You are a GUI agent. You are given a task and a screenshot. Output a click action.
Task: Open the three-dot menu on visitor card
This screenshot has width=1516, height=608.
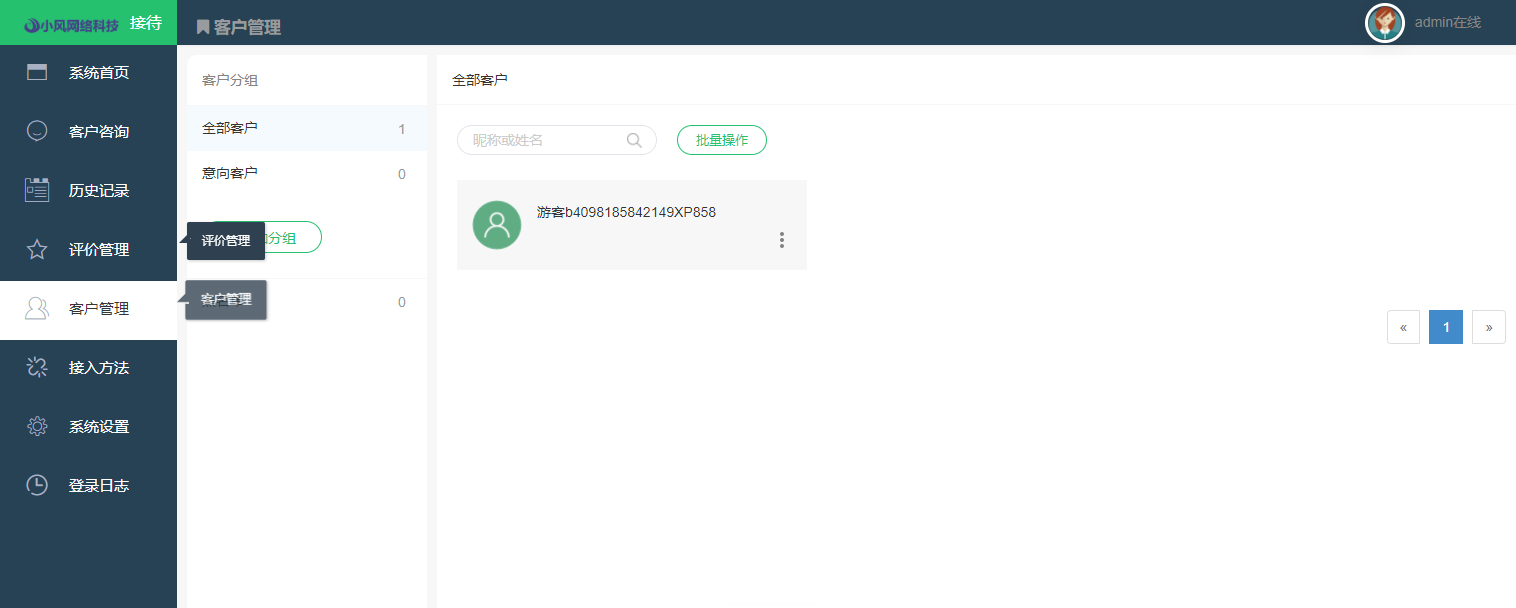(x=782, y=240)
